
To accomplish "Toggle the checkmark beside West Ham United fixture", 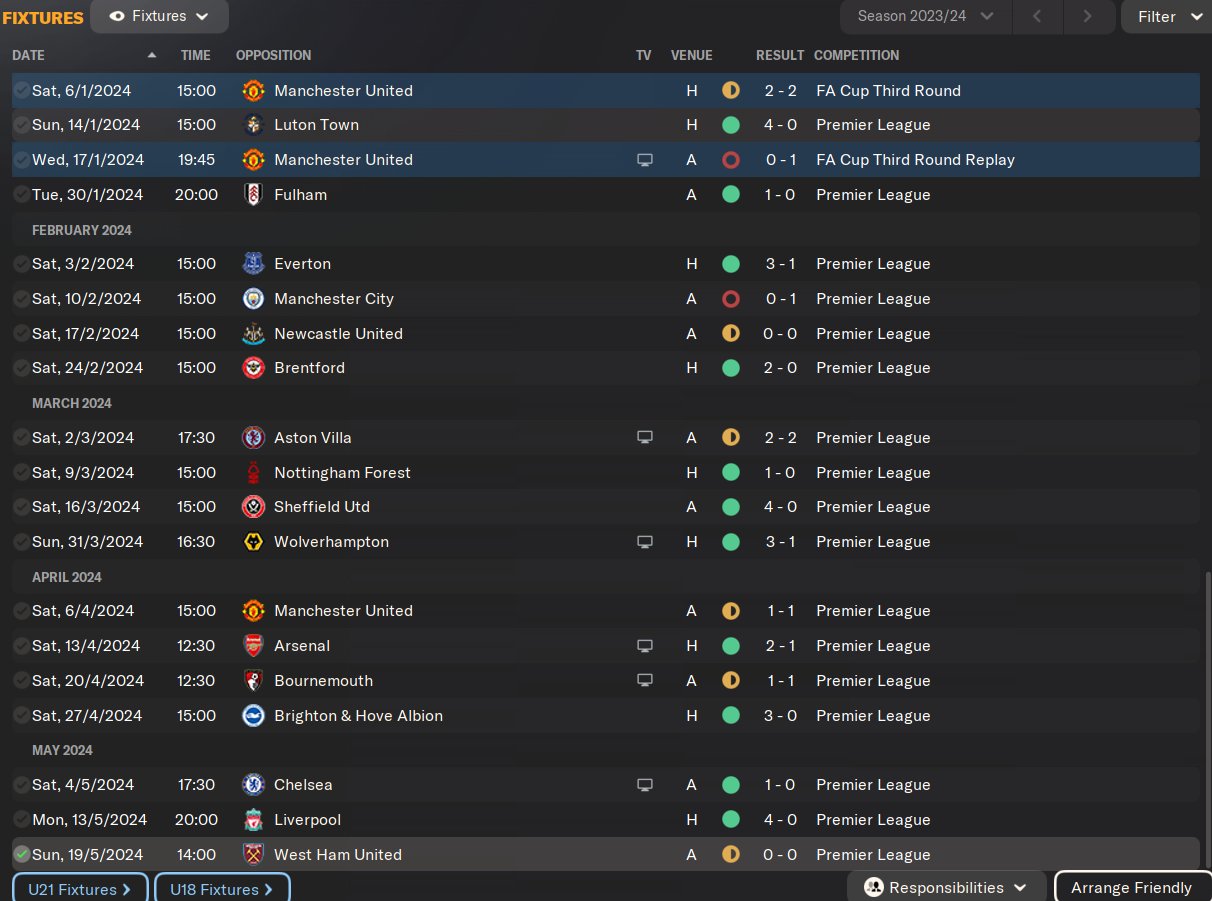I will tap(21, 855).
